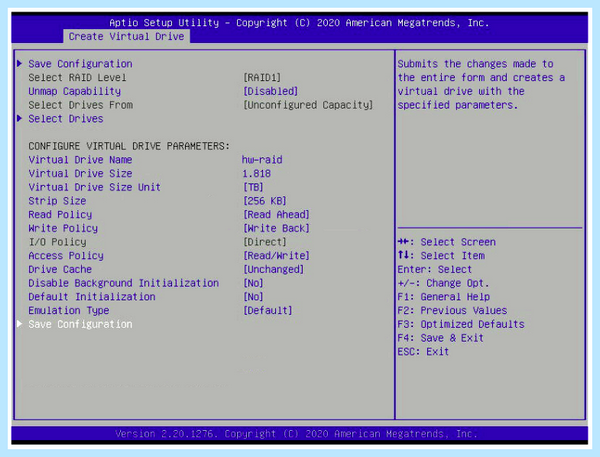
Task: Change the Virtual Drive Size Unit TB
Action: (x=253, y=187)
